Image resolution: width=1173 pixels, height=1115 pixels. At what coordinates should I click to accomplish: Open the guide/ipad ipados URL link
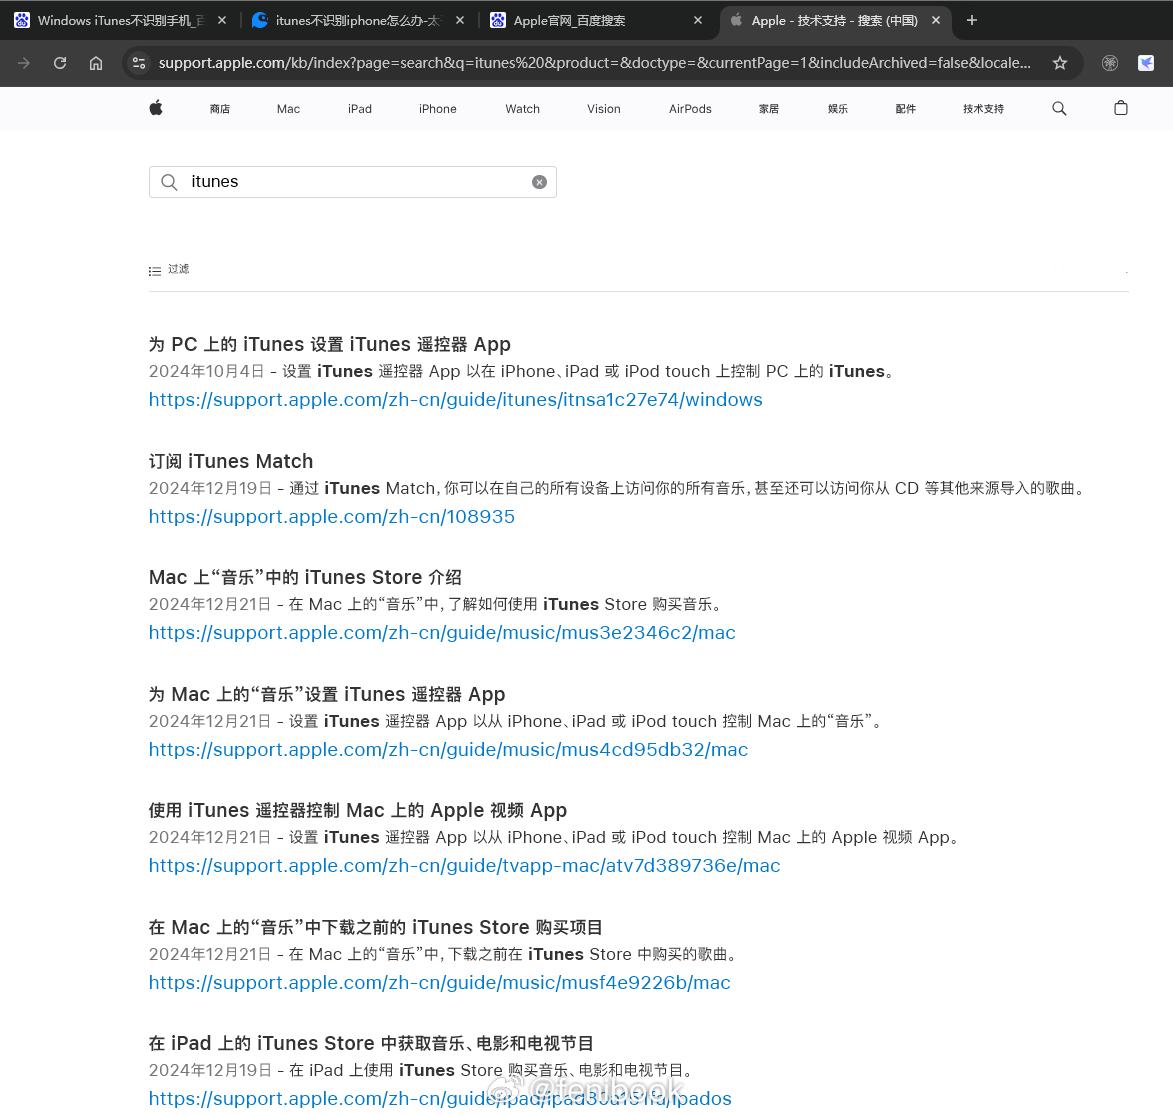(x=440, y=1099)
